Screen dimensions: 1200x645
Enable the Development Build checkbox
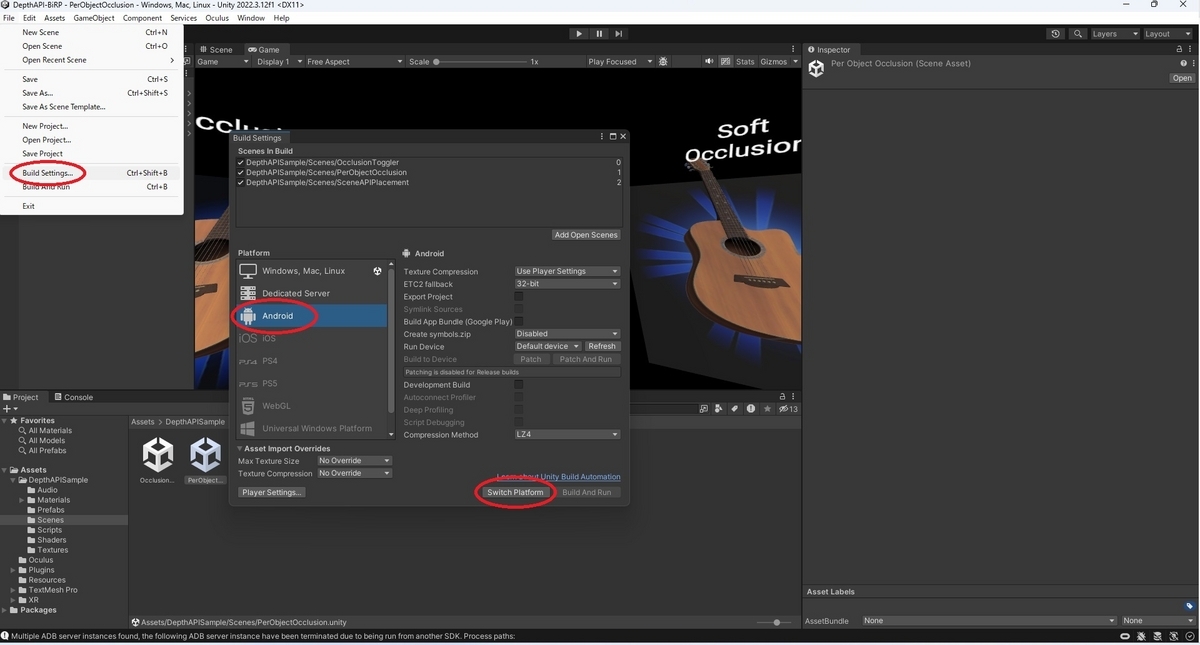tap(518, 384)
